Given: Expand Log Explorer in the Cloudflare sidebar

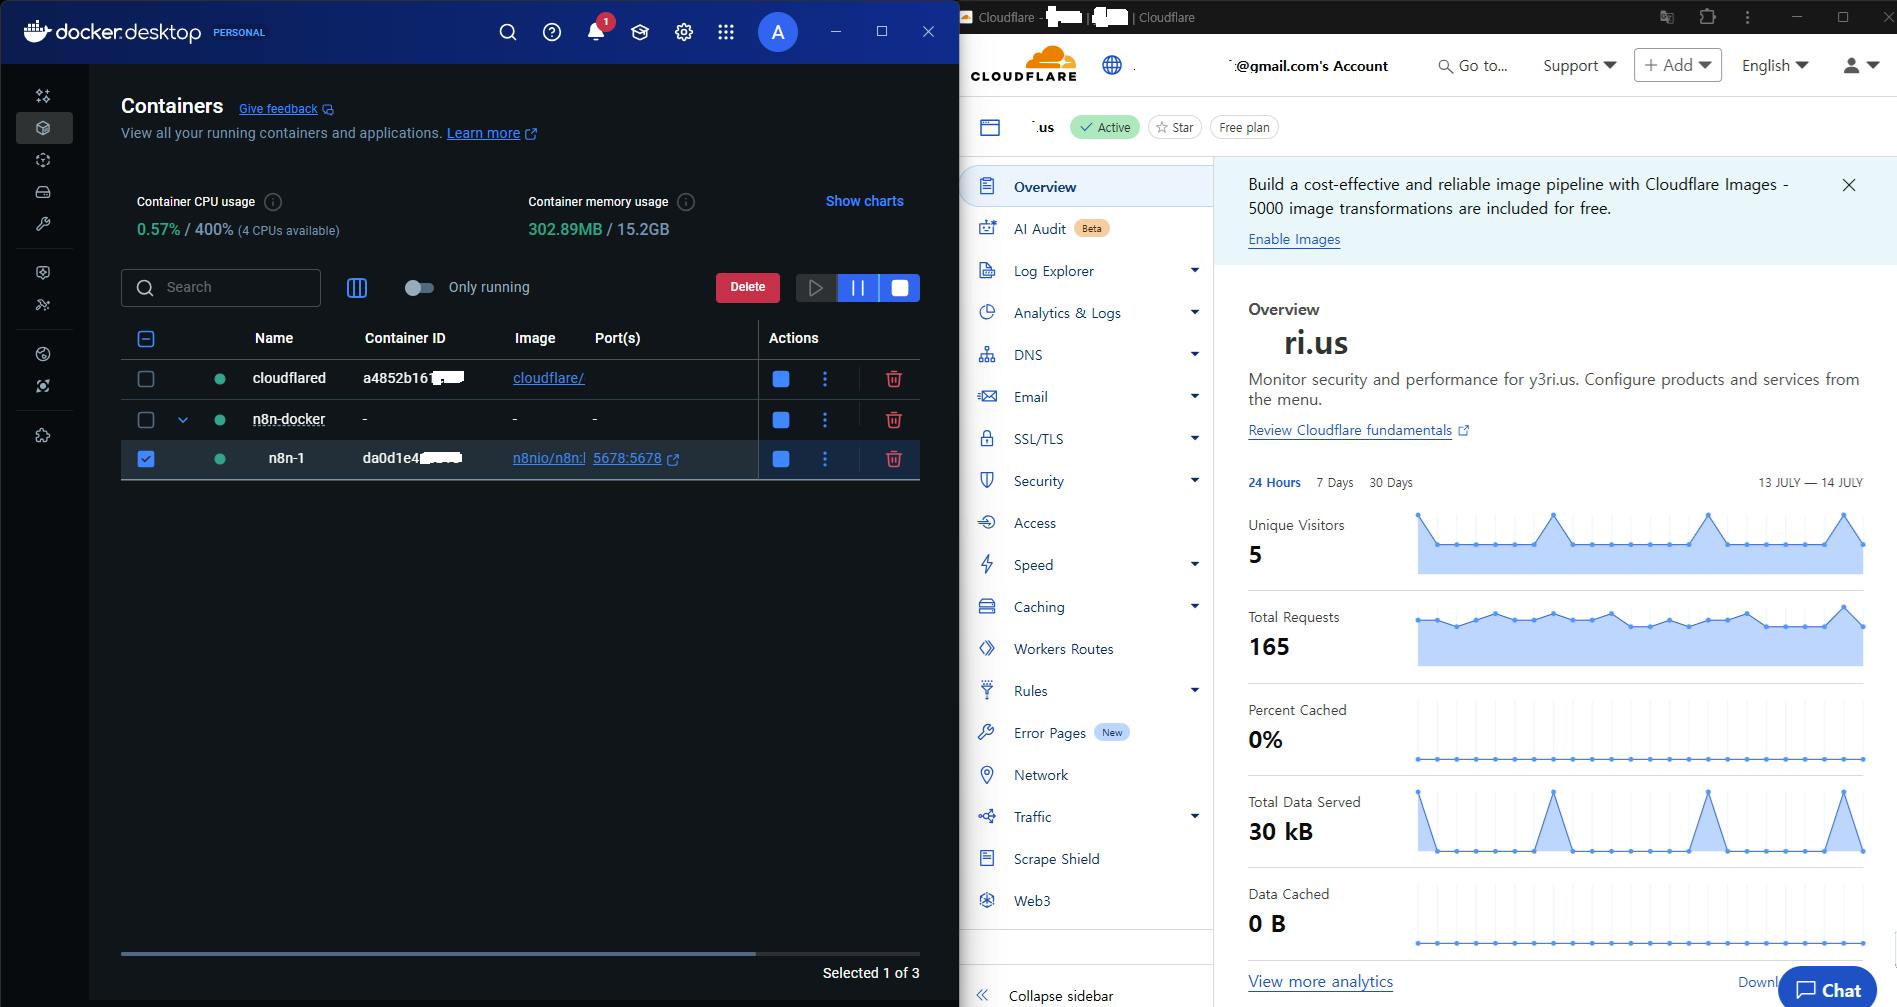Looking at the screenshot, I should click(1194, 271).
